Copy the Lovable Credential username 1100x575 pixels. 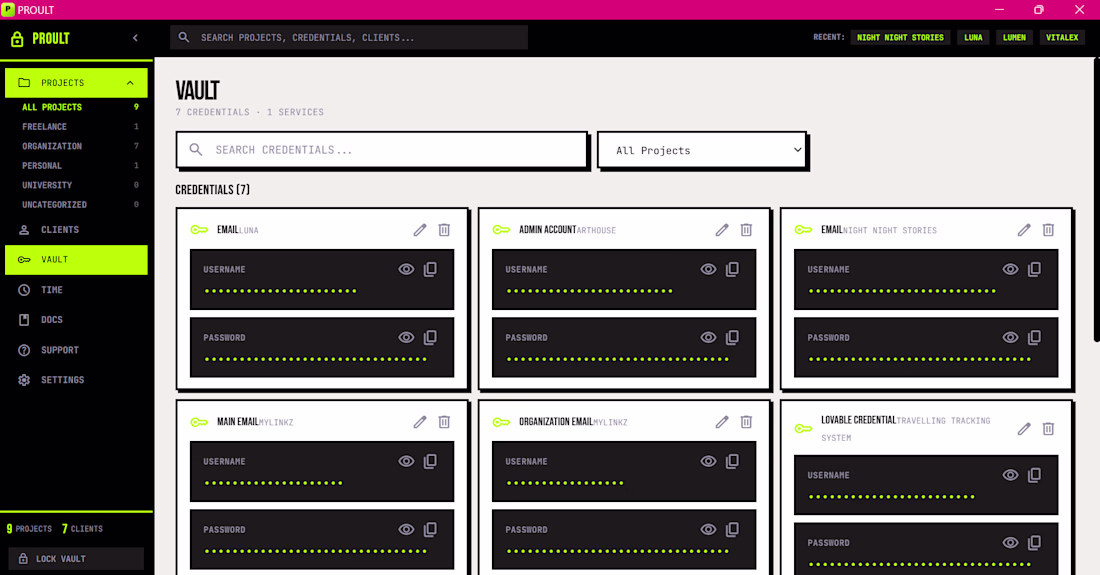(1034, 475)
